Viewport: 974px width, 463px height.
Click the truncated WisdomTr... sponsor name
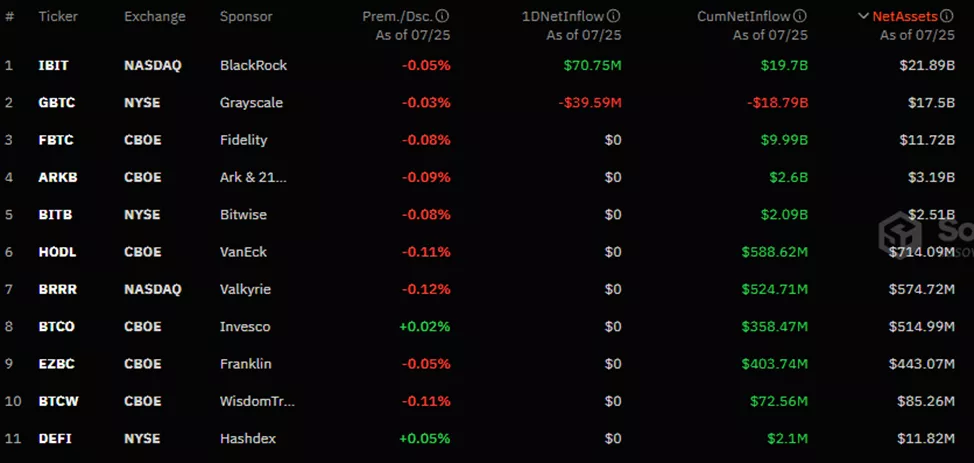point(257,401)
